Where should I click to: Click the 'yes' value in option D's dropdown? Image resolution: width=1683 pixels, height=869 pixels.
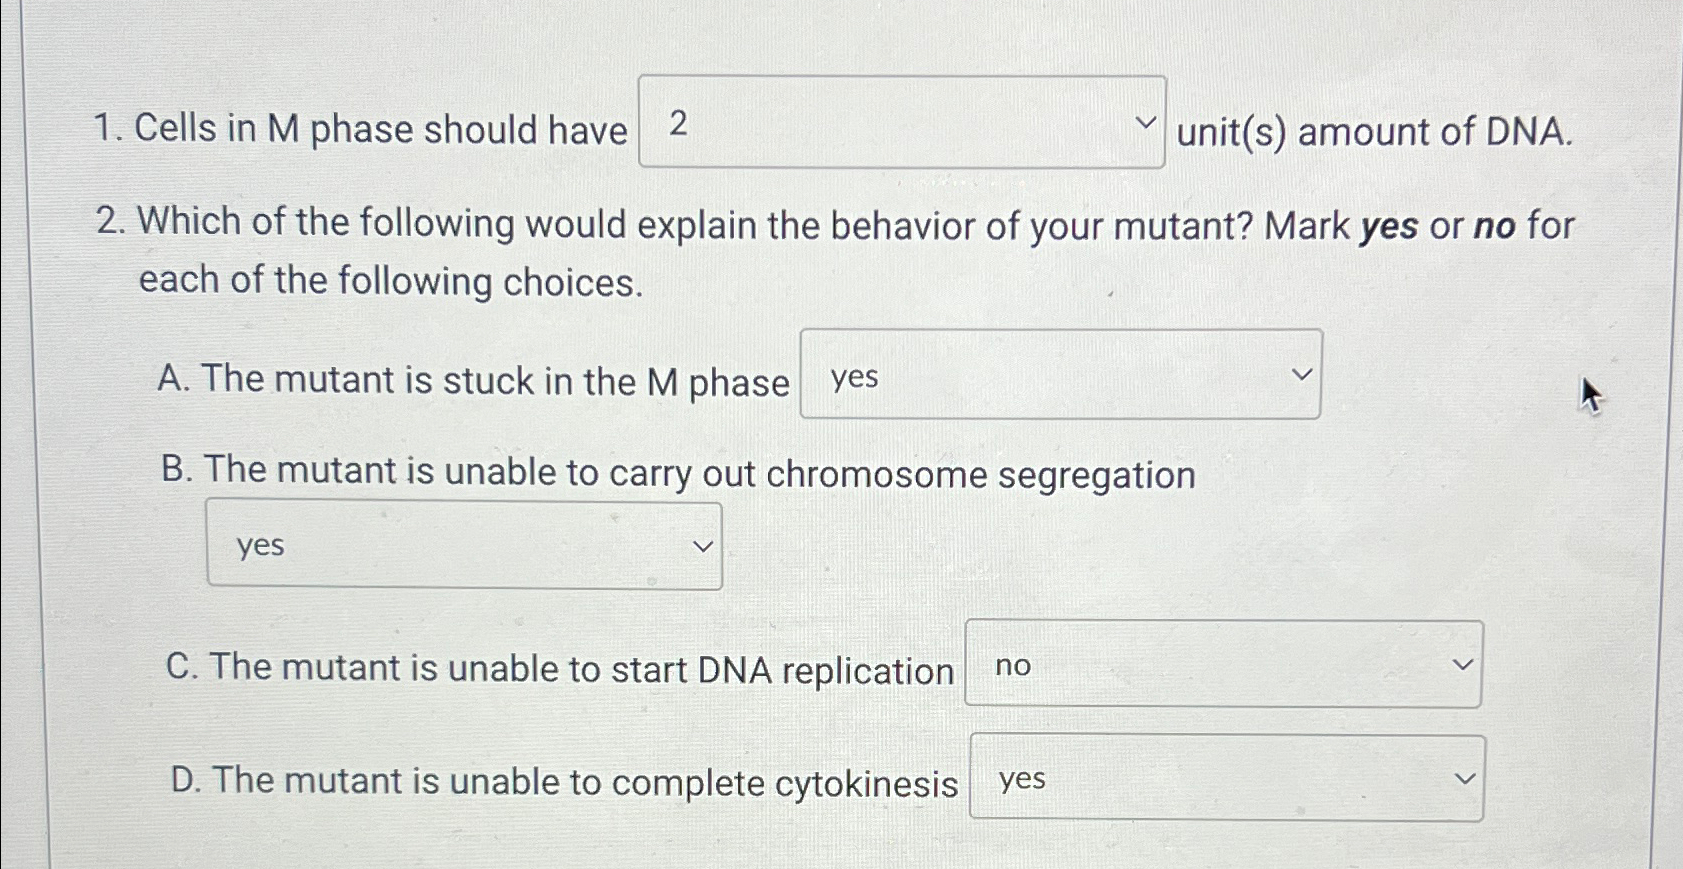pyautogui.click(x=1022, y=781)
